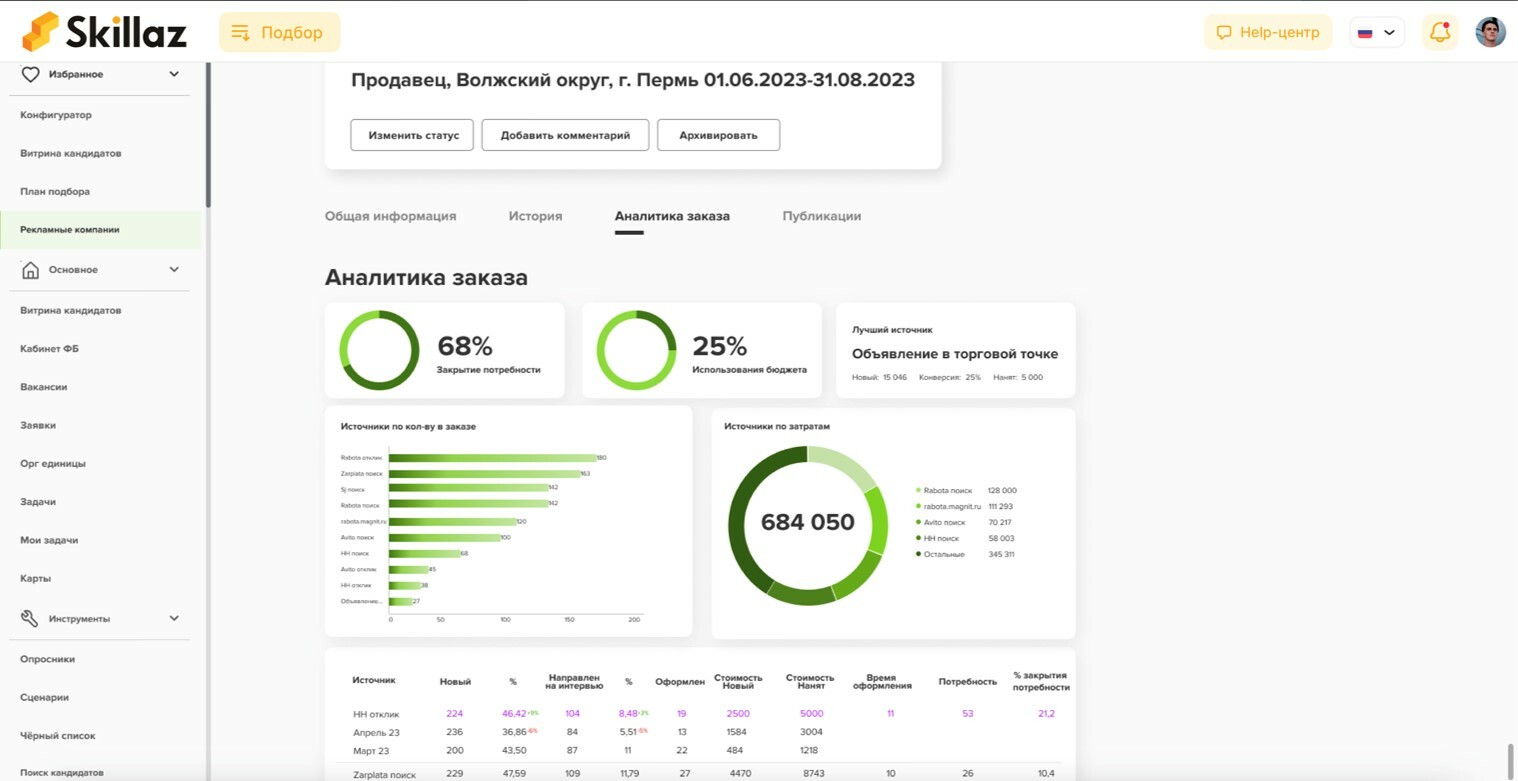Open notifications via the bell icon

pos(1440,31)
